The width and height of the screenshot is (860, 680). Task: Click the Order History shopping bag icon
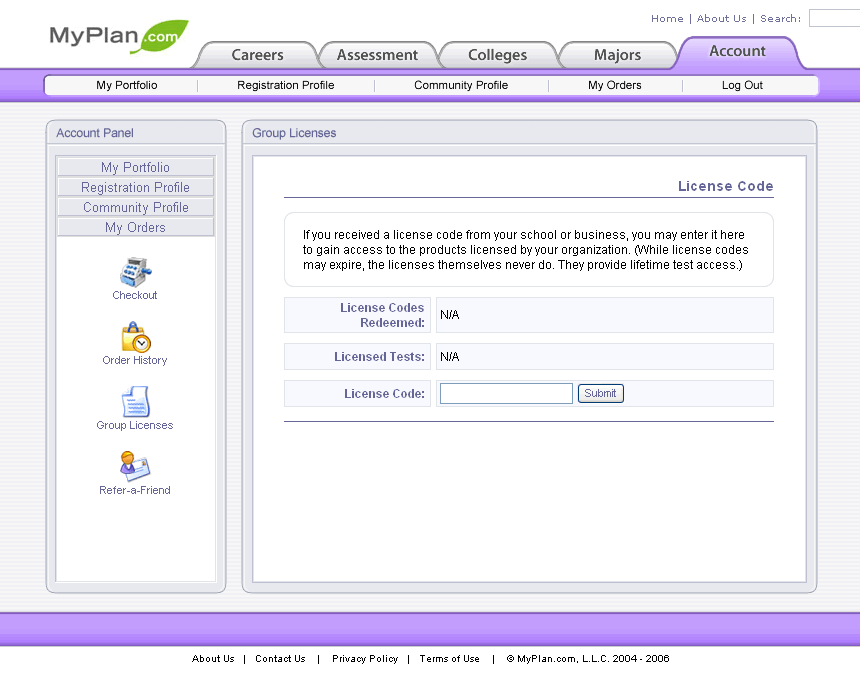click(x=135, y=337)
